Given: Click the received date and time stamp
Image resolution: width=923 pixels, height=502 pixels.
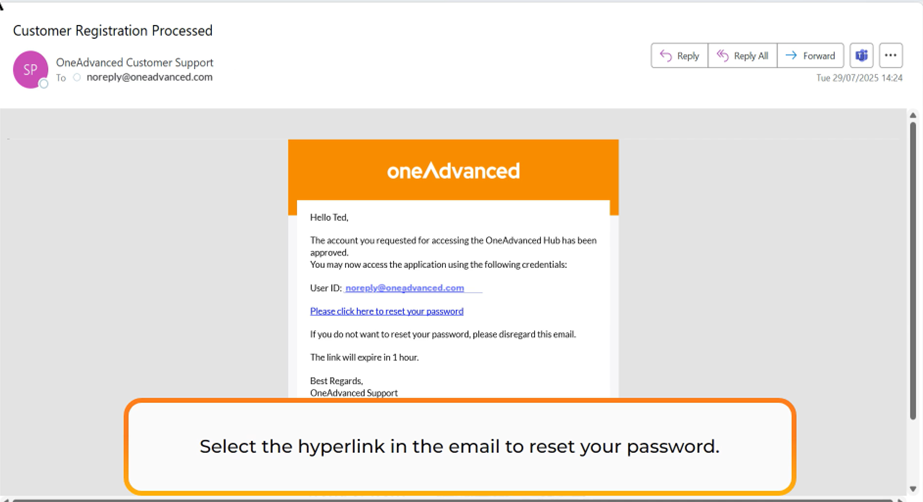Looking at the screenshot, I should [859, 78].
